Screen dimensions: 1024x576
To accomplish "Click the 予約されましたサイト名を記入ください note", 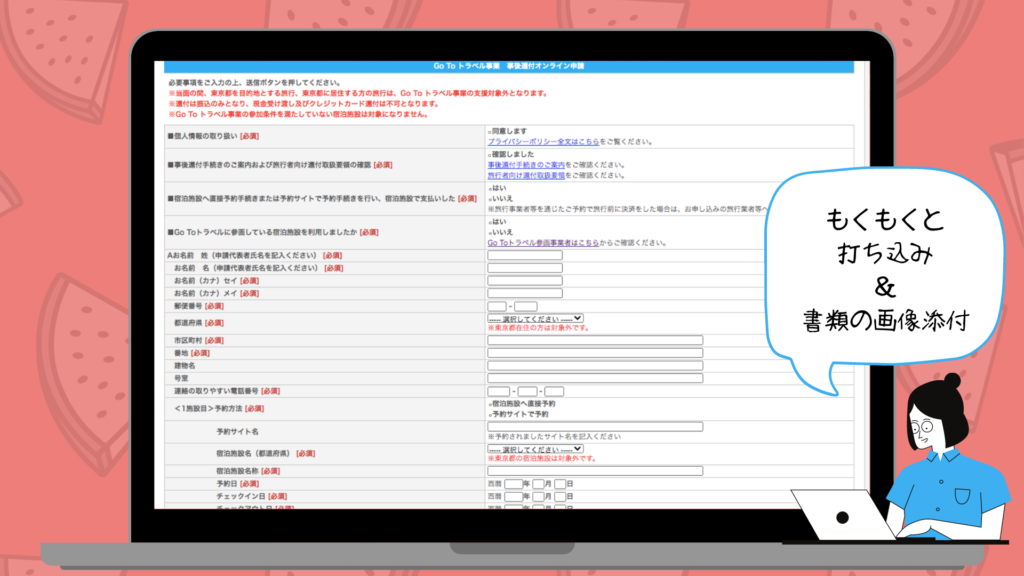I will [x=554, y=436].
